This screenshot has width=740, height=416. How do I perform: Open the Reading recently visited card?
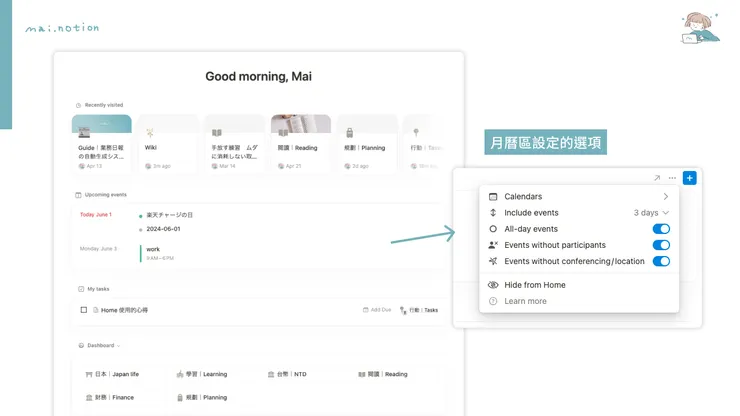(301, 144)
